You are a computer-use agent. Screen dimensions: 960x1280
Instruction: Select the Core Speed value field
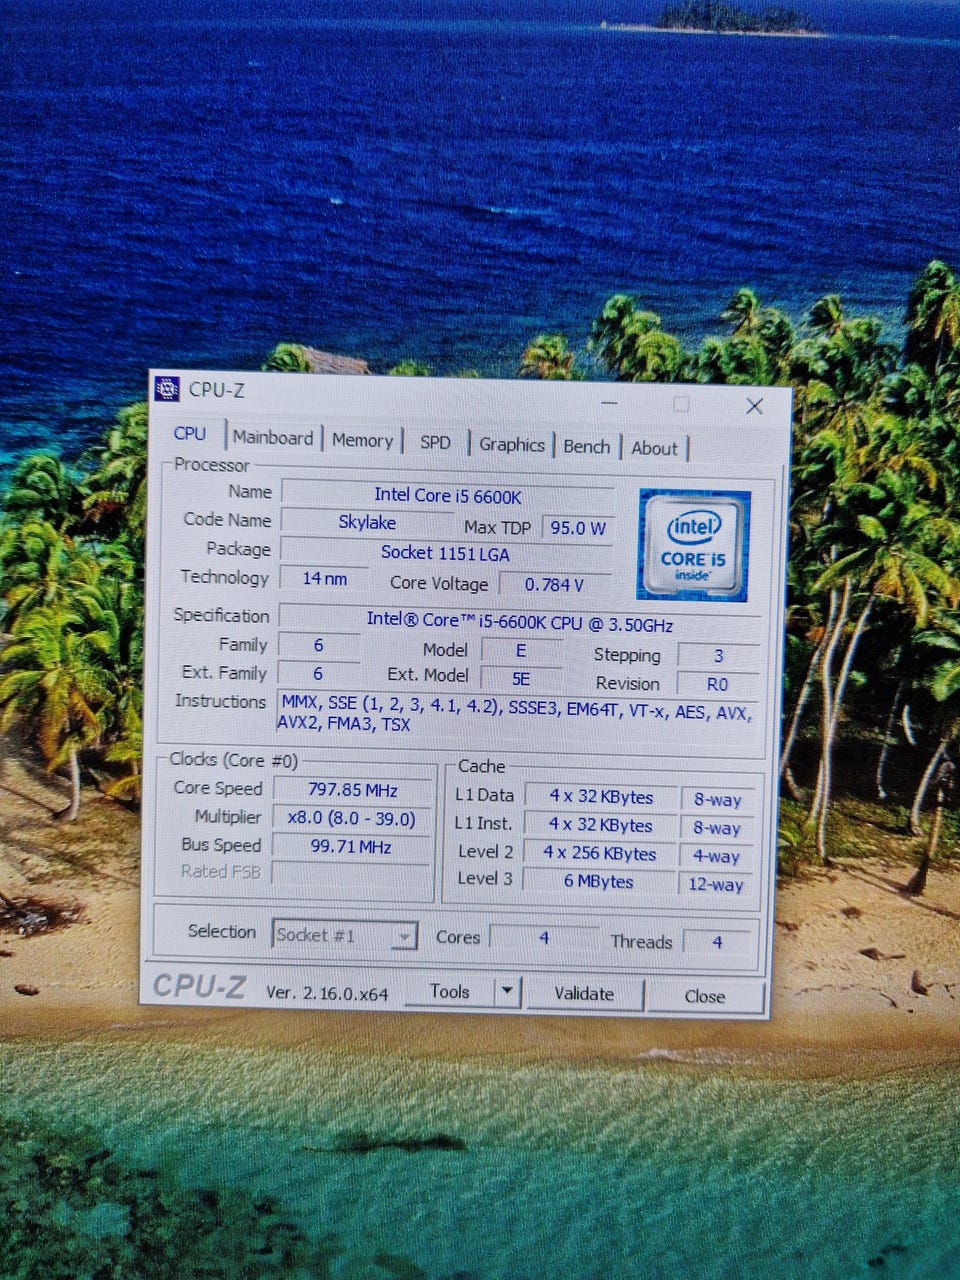click(x=353, y=790)
